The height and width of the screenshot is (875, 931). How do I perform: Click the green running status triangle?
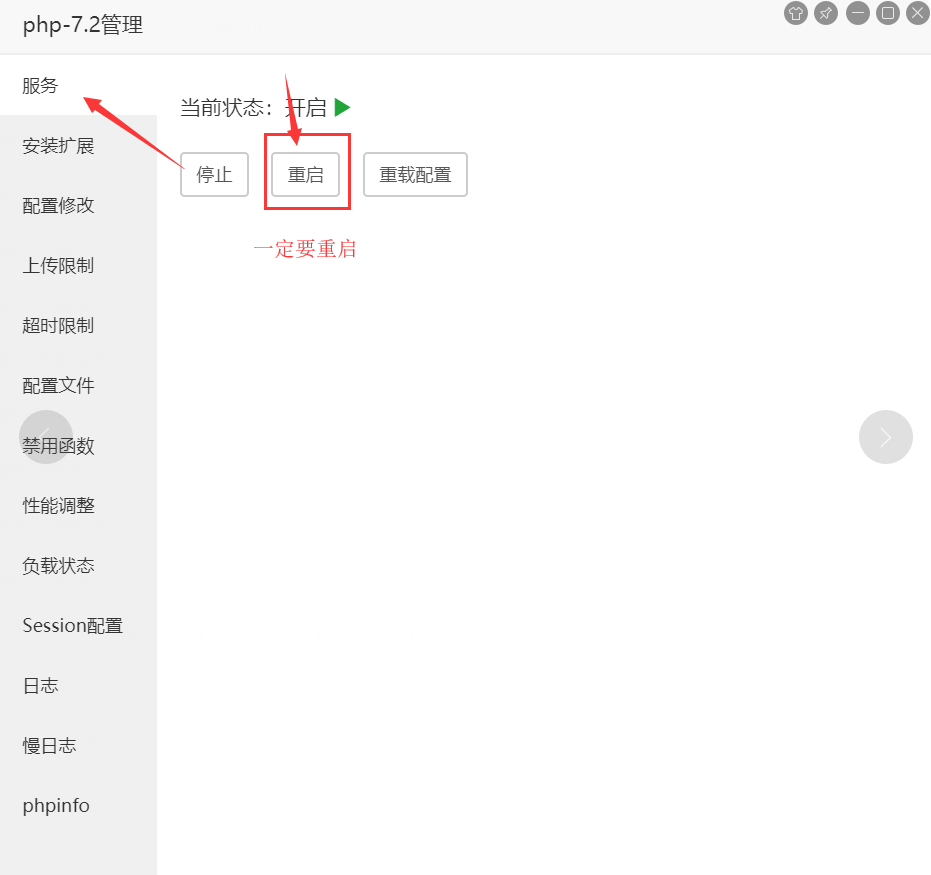(342, 107)
